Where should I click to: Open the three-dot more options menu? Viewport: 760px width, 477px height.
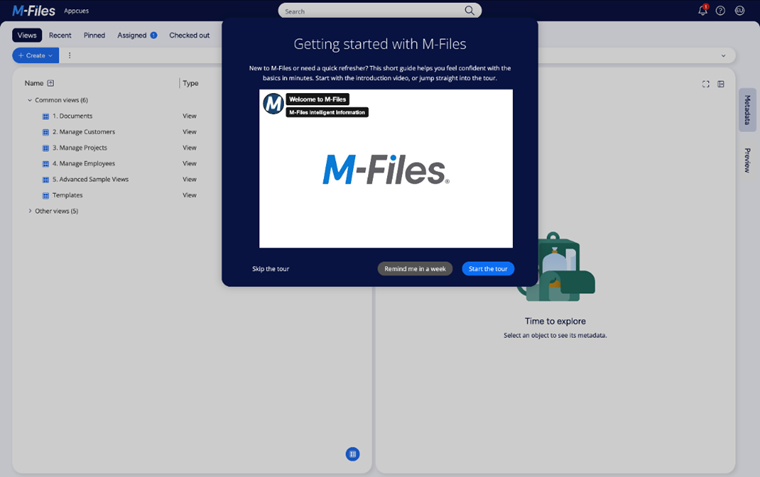tap(69, 55)
